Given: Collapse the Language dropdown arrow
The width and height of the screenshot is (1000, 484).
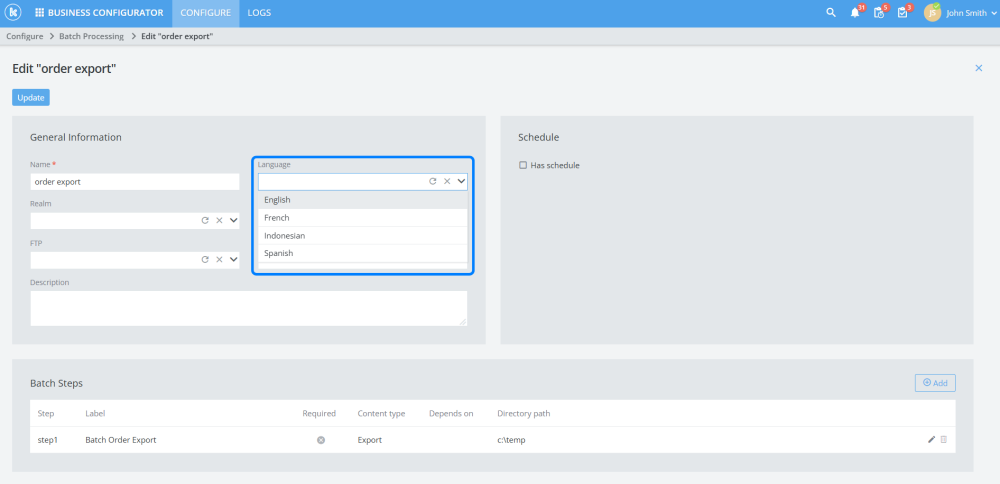Looking at the screenshot, I should coord(462,182).
